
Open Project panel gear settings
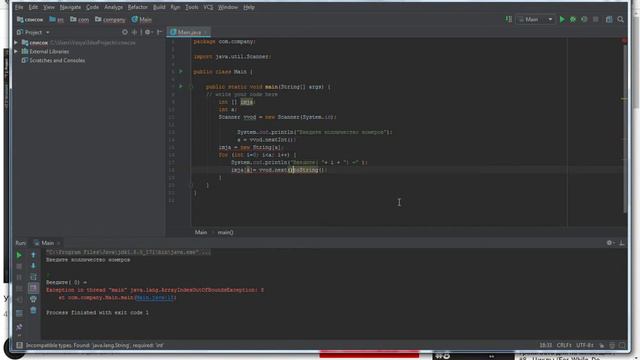point(148,32)
